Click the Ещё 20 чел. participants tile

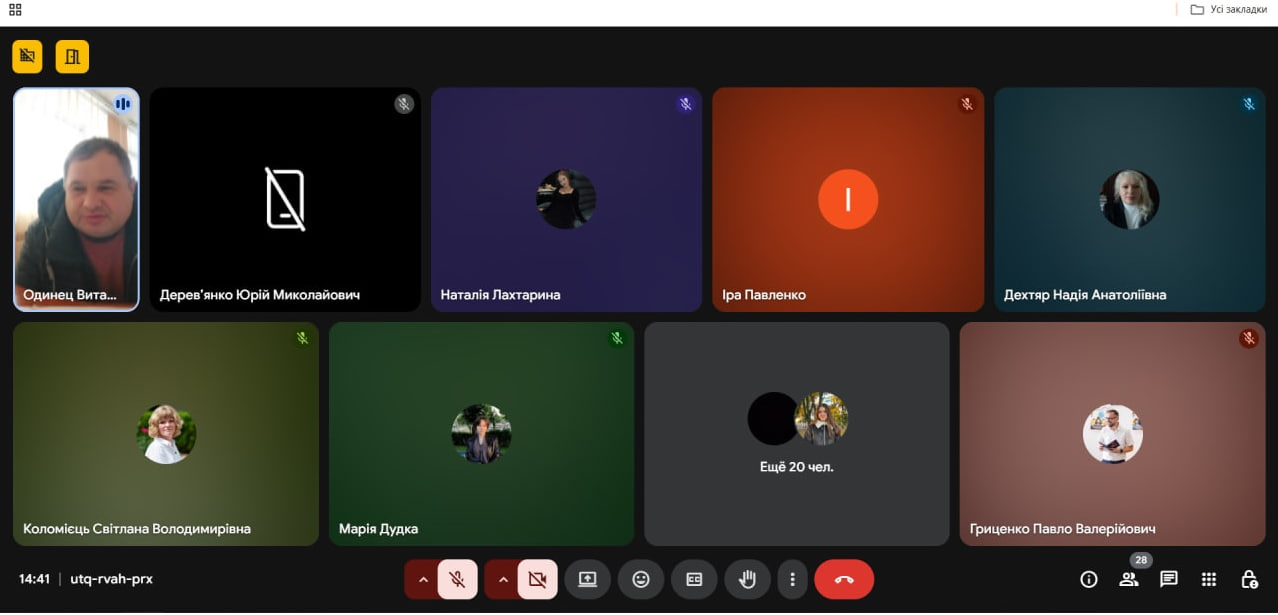point(796,434)
